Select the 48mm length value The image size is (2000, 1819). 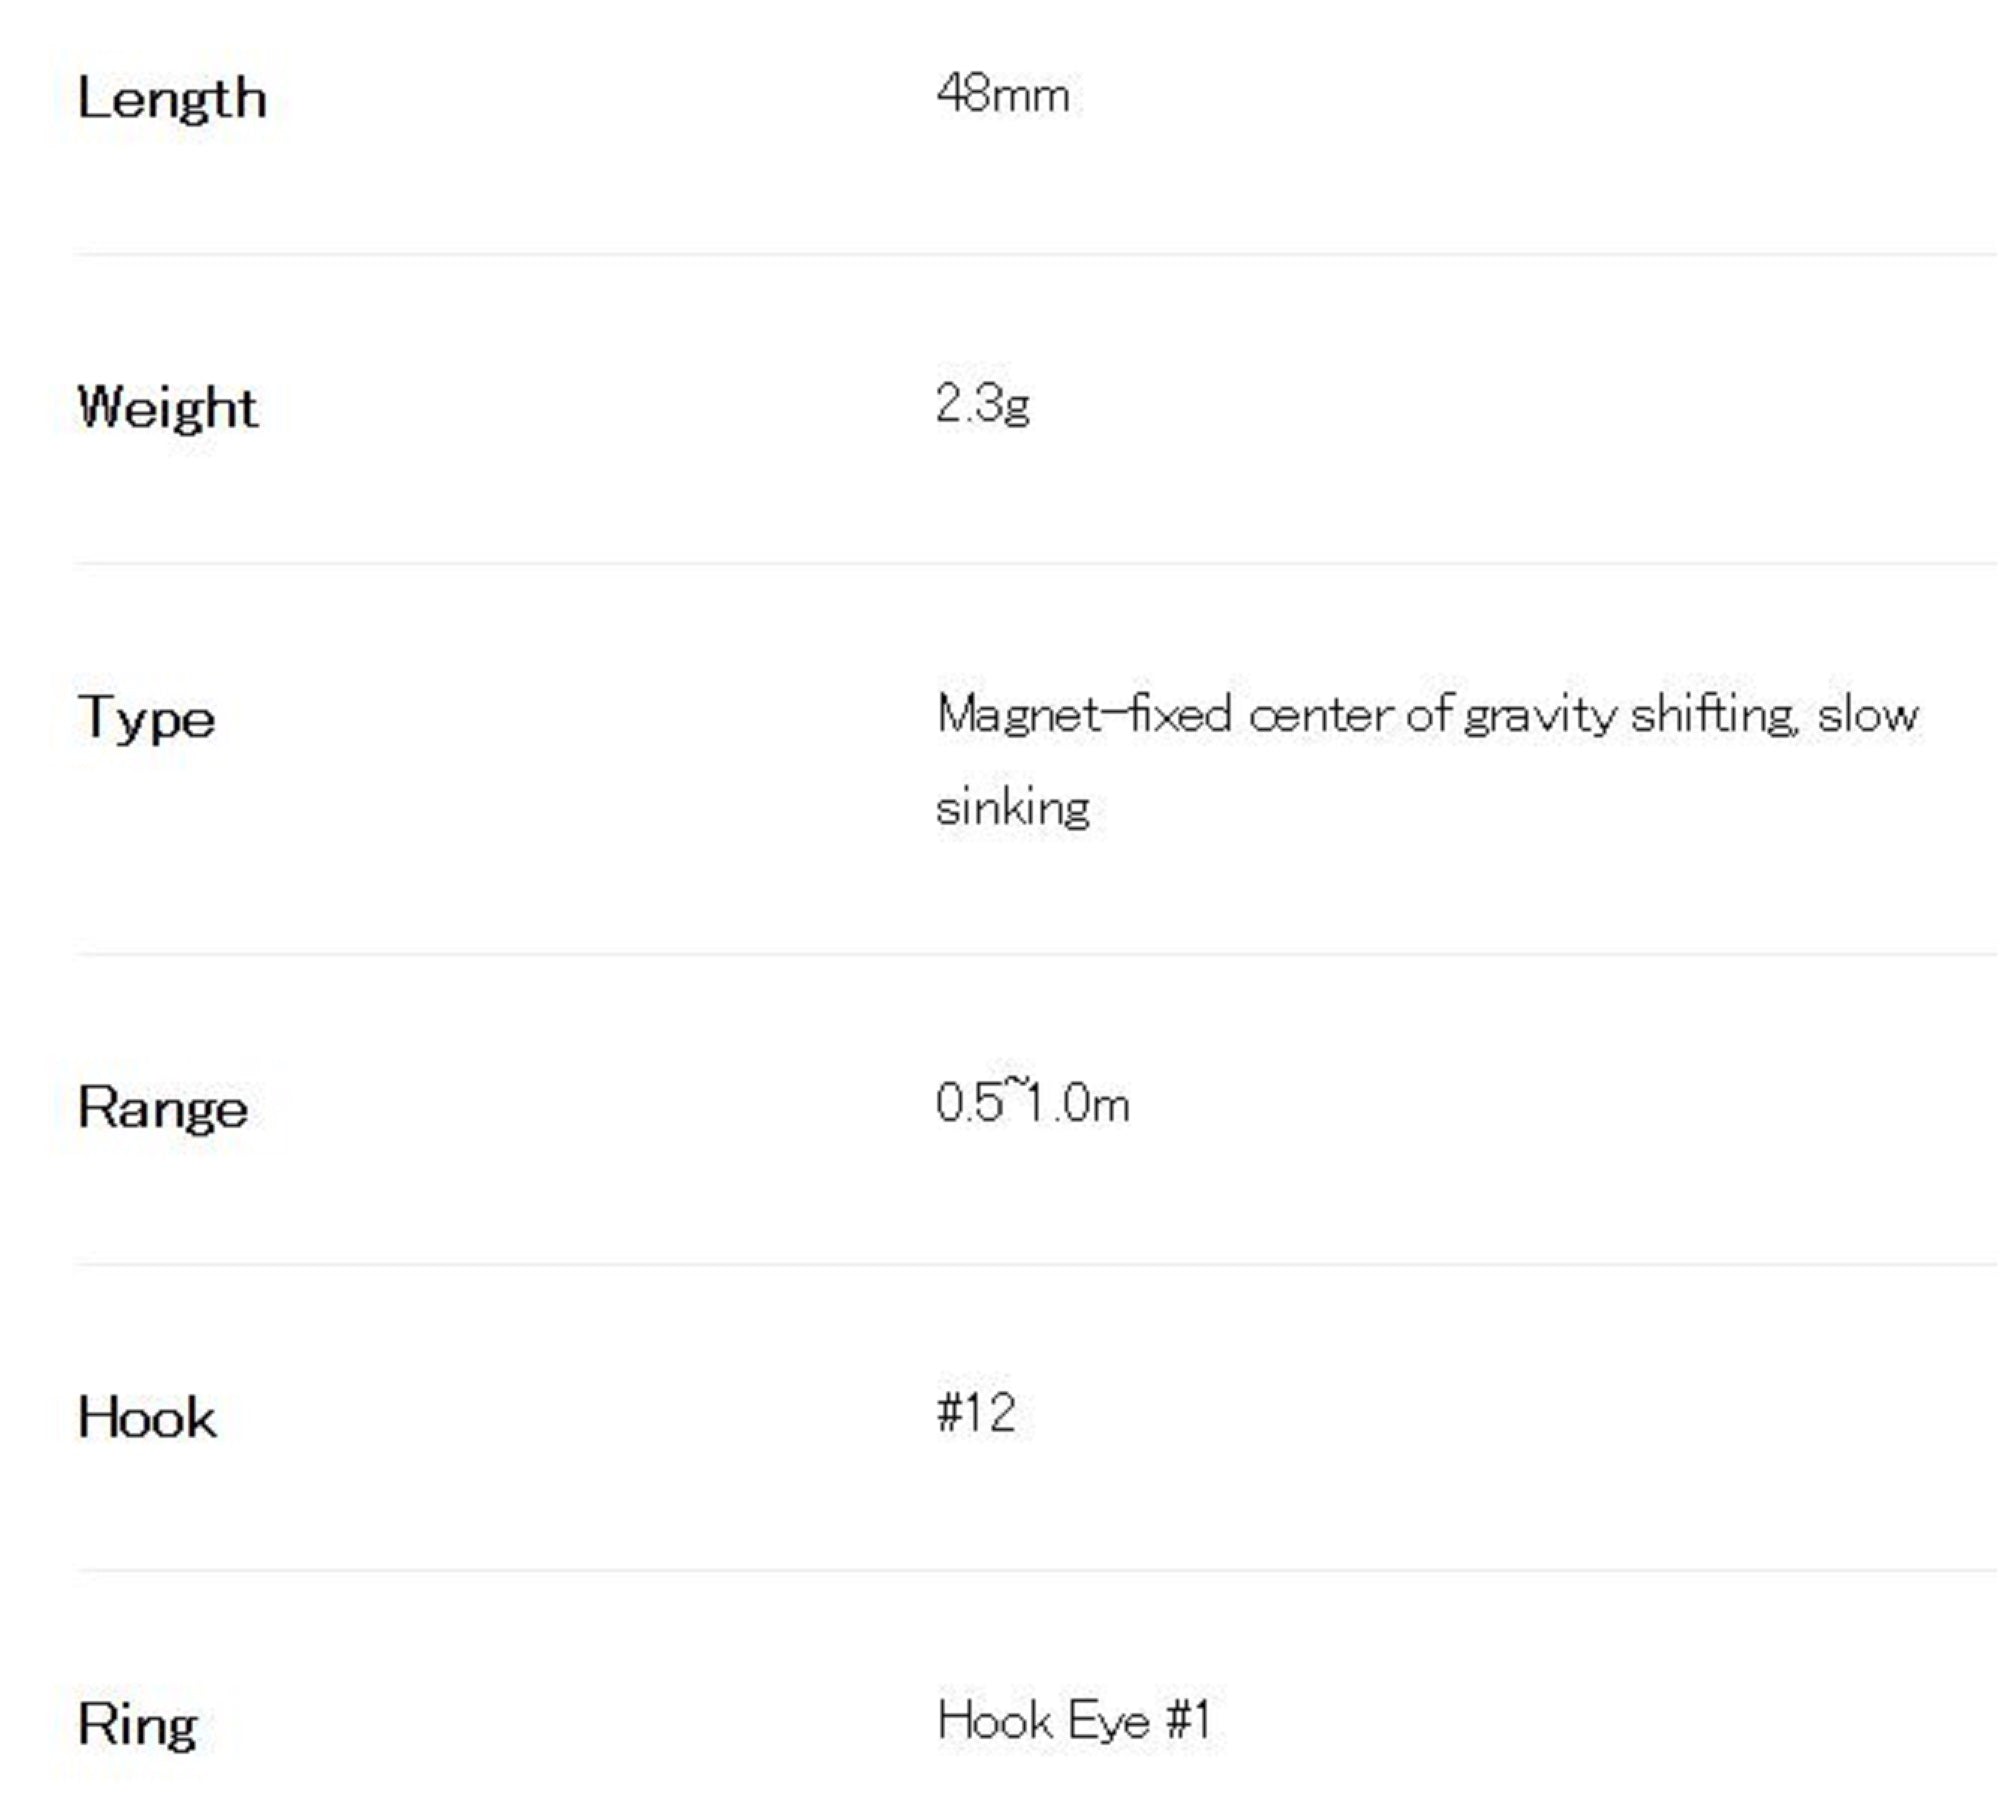(x=1002, y=96)
